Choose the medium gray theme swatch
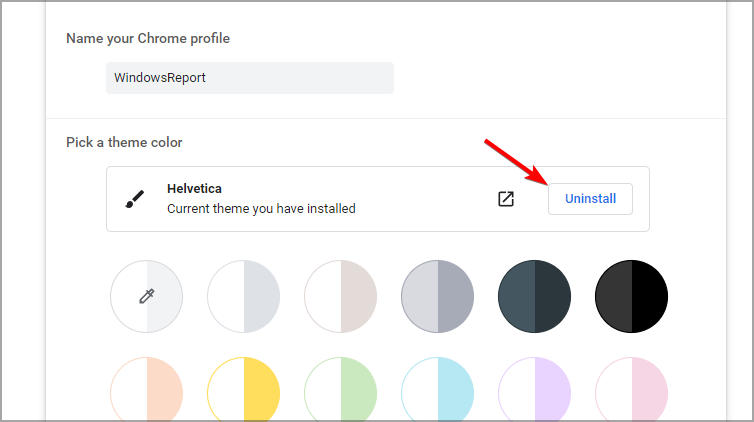 pos(438,296)
